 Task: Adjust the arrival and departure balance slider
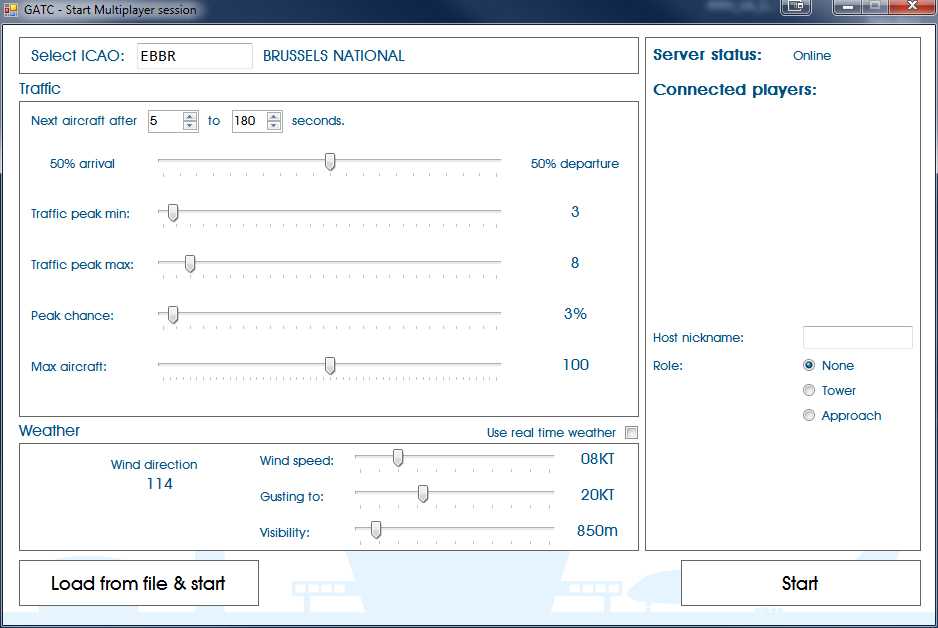coord(330,162)
